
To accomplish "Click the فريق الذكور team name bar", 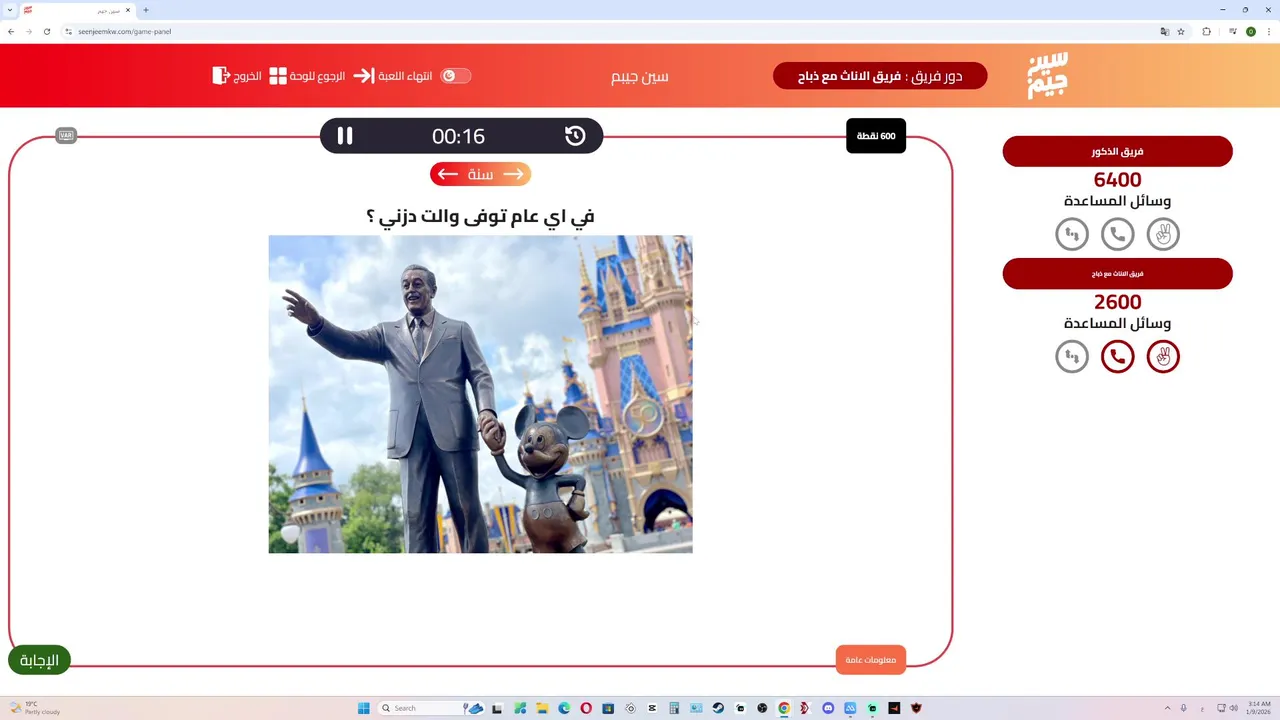I will coord(1118,151).
